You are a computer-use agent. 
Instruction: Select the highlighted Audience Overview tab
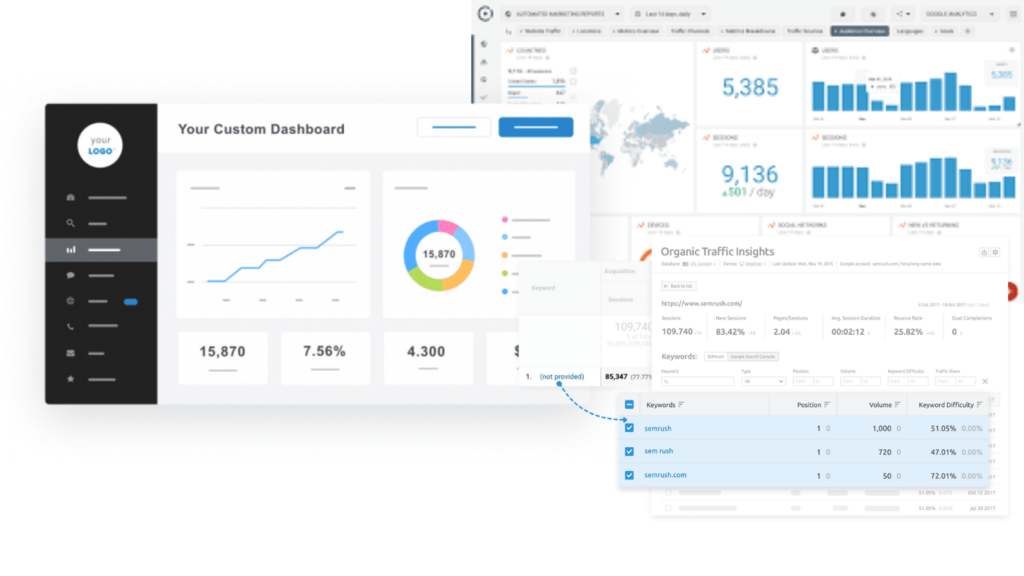(x=859, y=31)
